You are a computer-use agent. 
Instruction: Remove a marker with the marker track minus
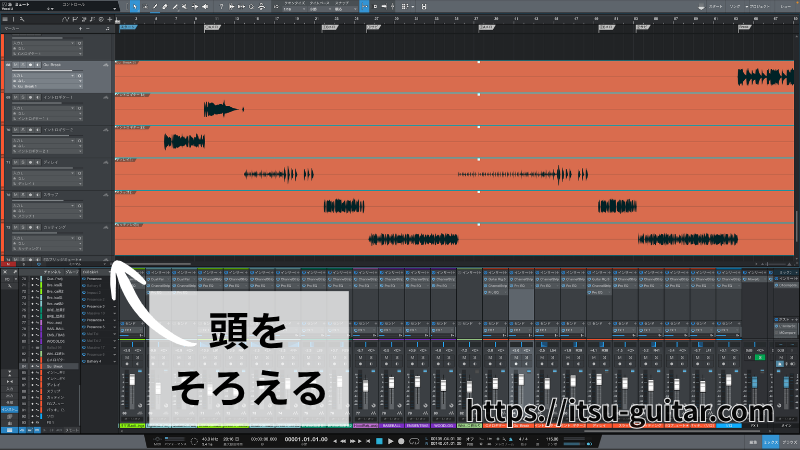(88, 29)
